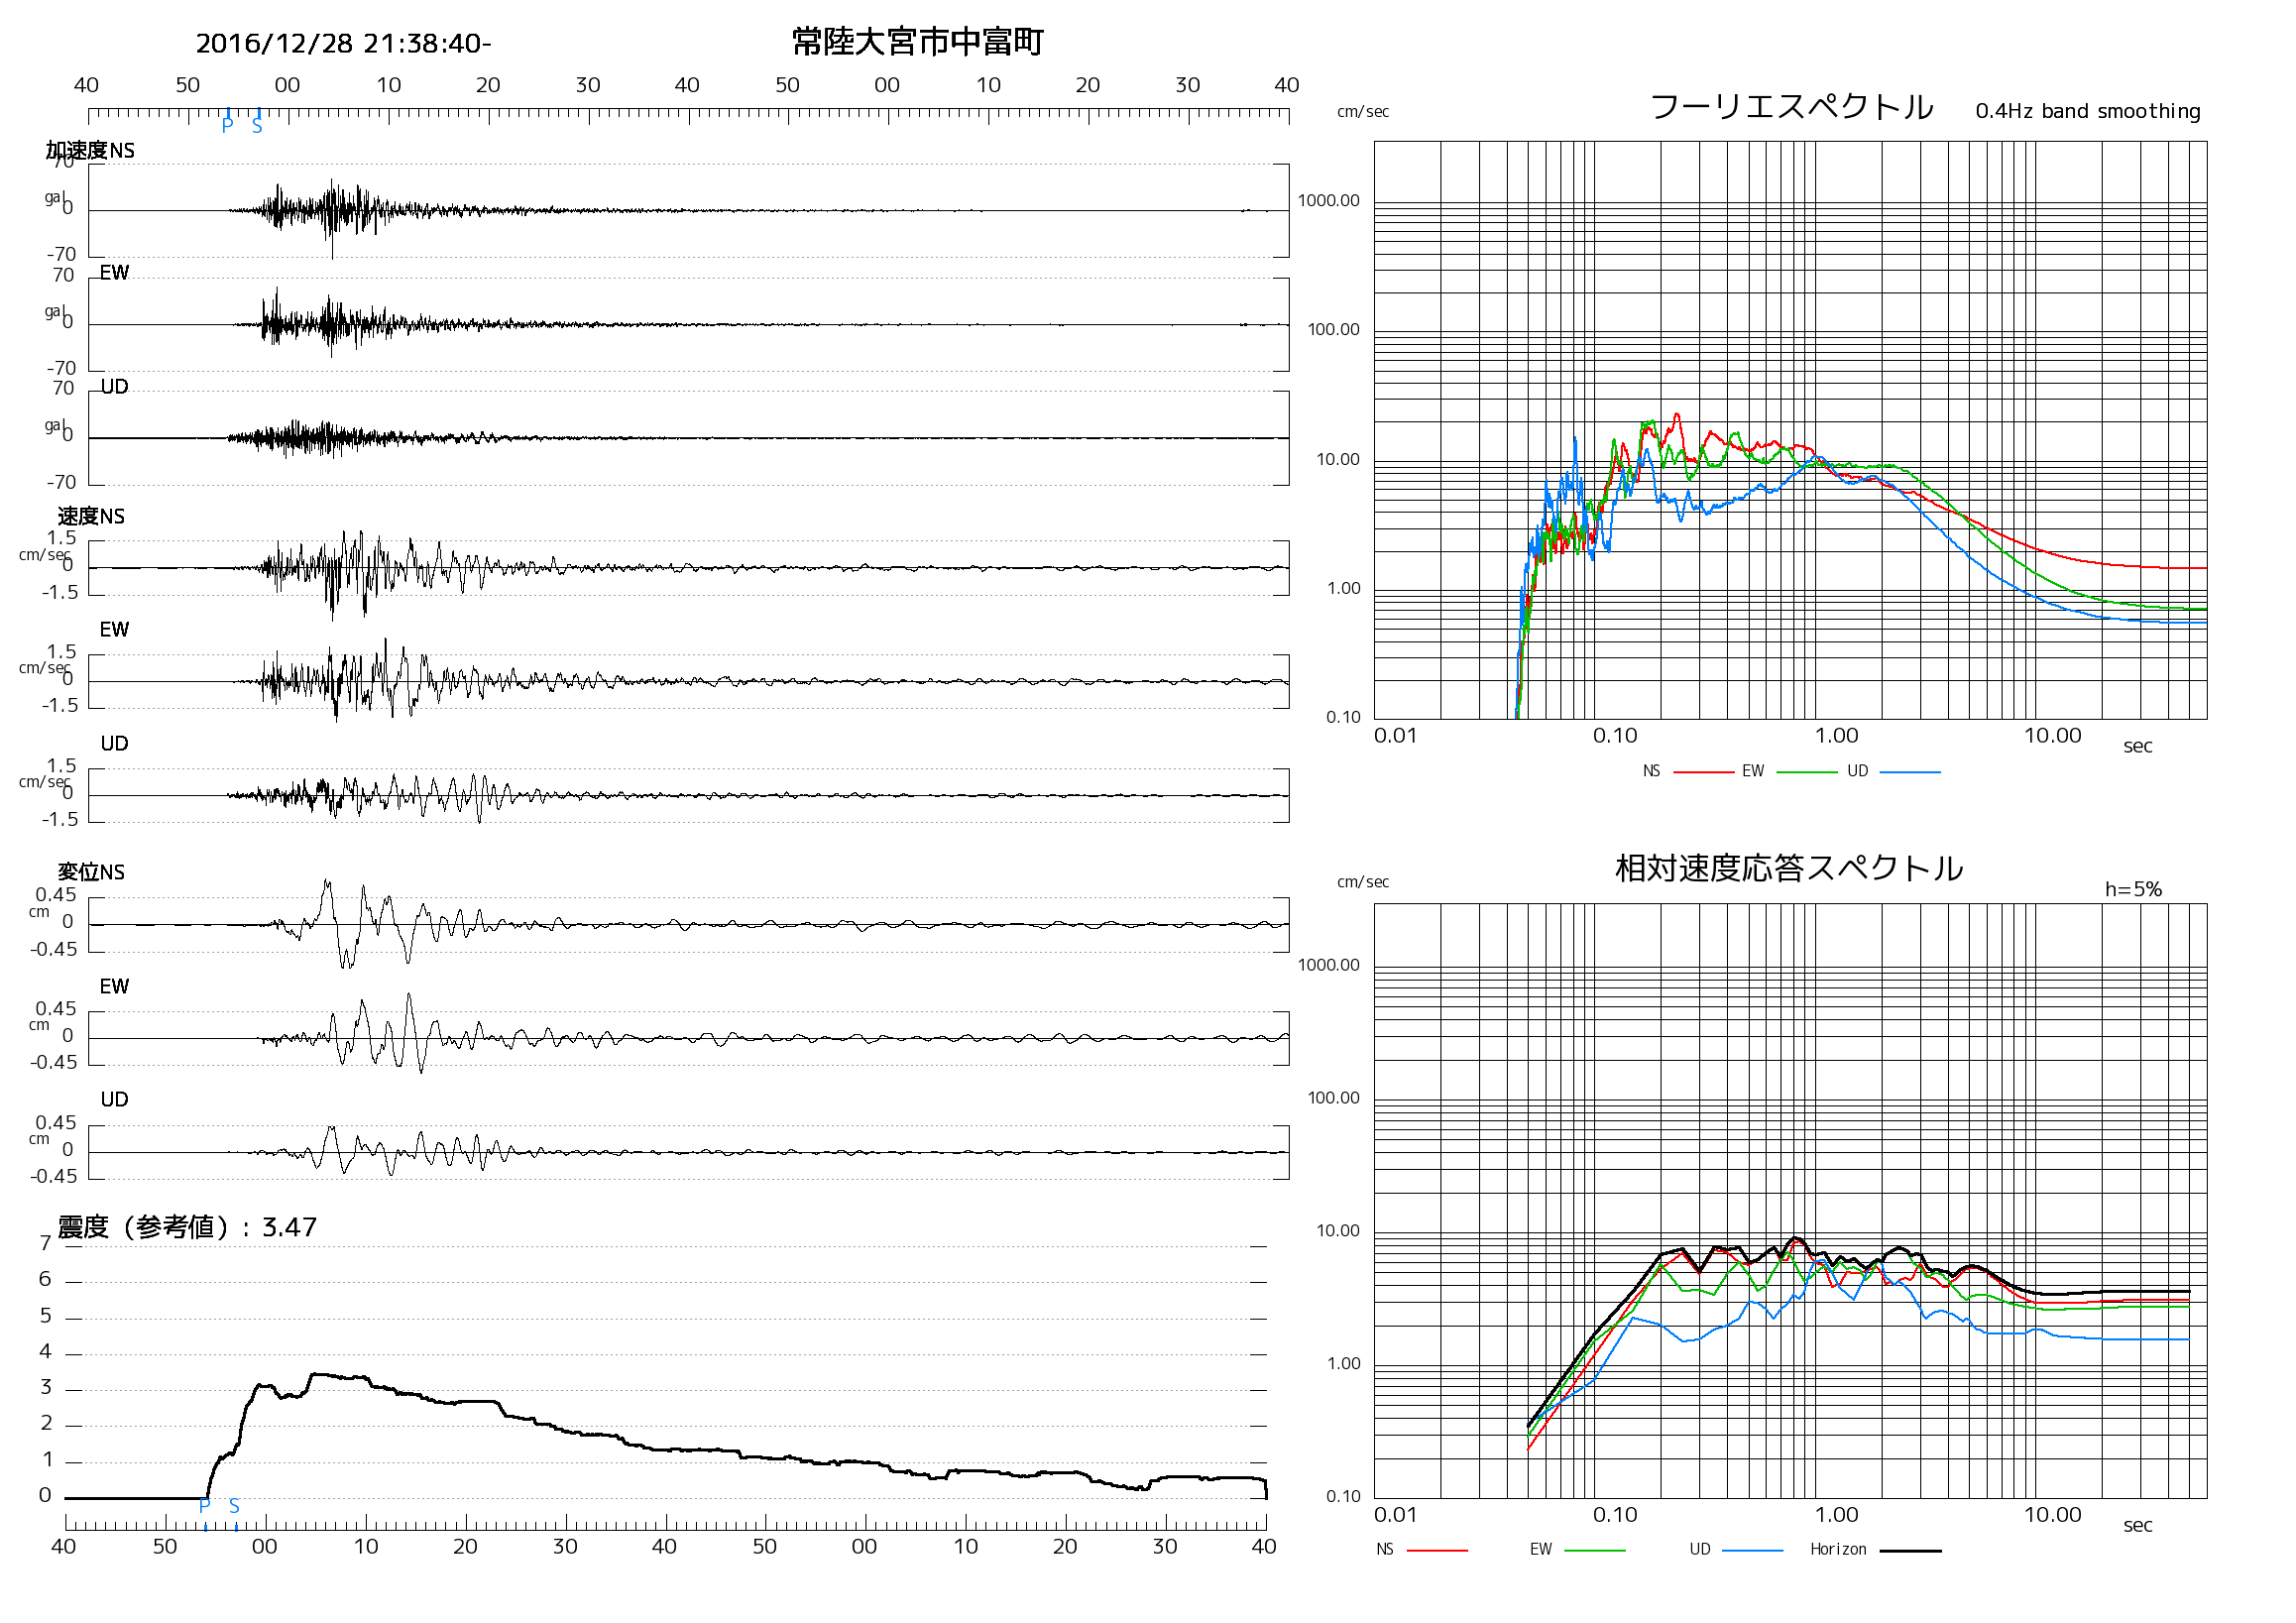
Task: Click the EW label in the displacement group
Action: [114, 986]
